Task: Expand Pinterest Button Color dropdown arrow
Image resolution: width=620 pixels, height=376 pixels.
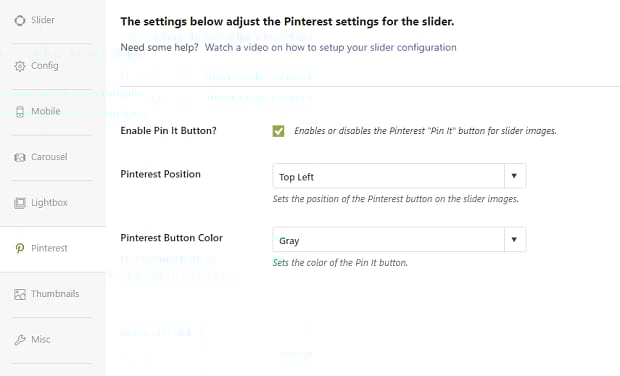Action: (x=514, y=239)
